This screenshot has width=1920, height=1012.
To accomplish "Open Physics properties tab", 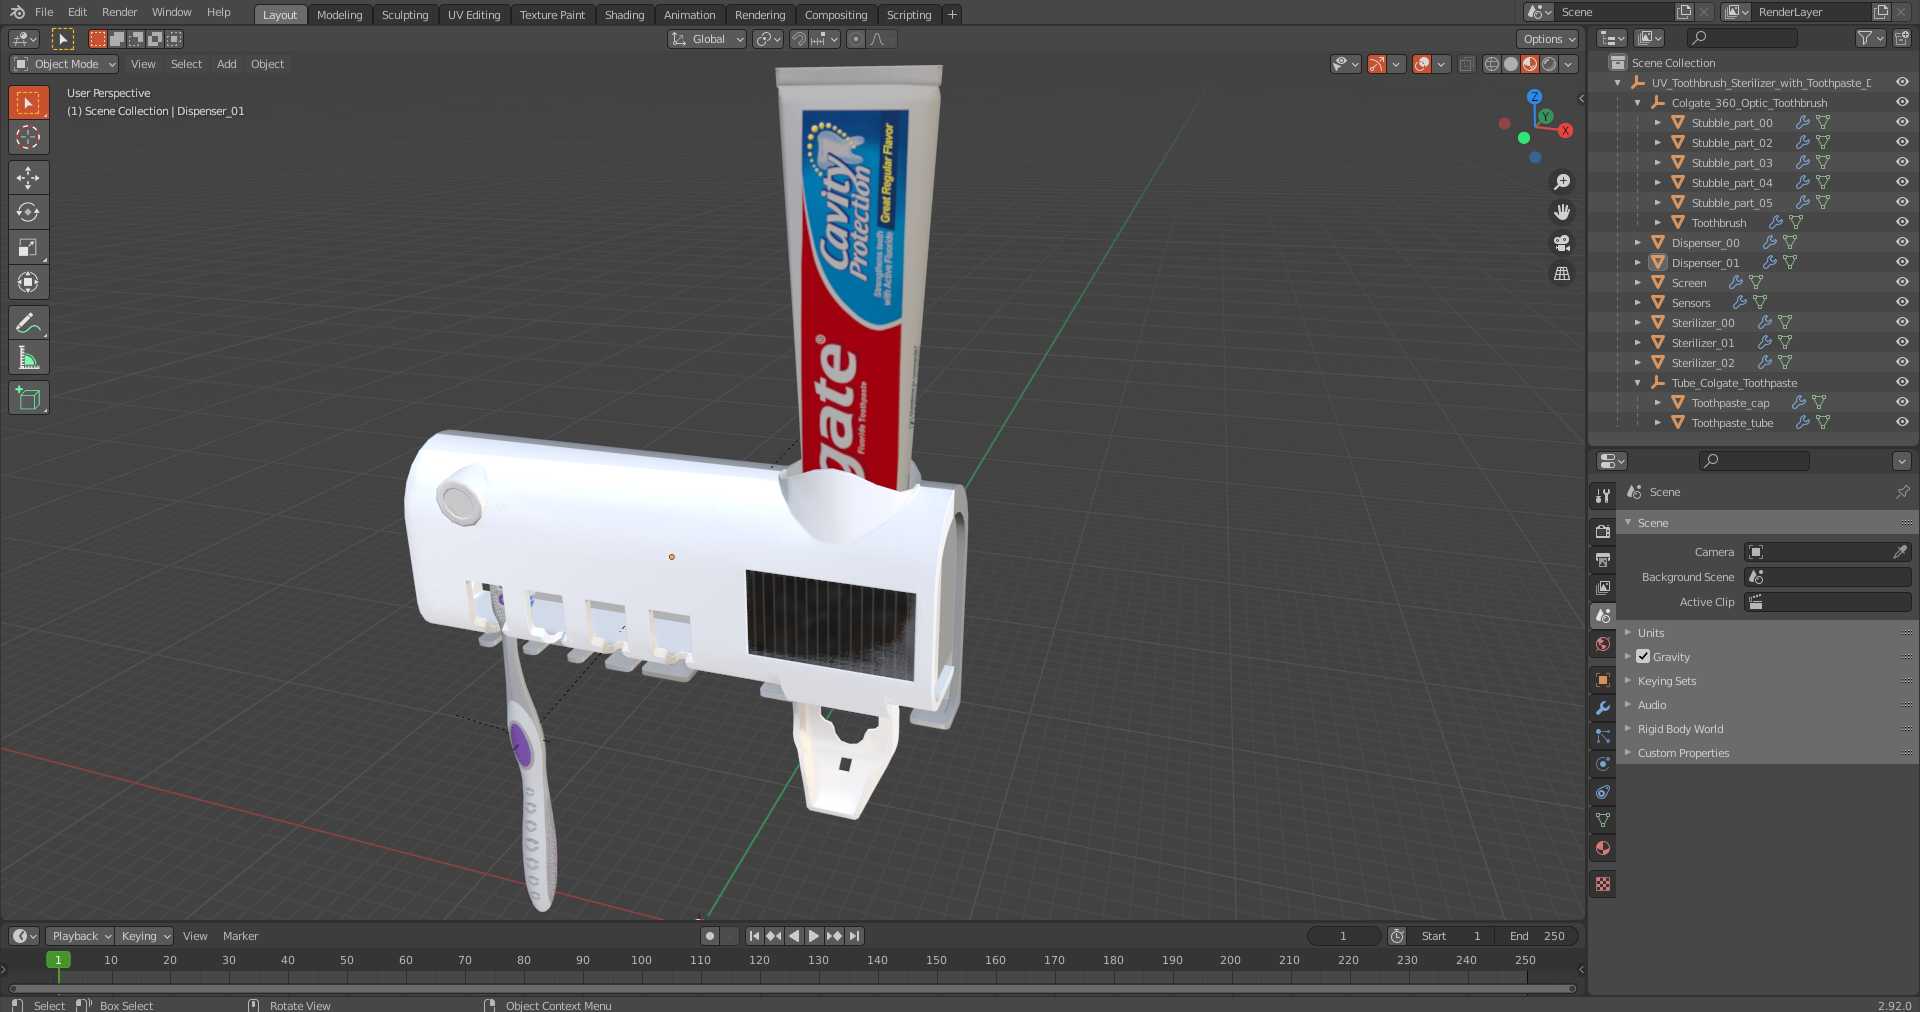I will 1603,764.
